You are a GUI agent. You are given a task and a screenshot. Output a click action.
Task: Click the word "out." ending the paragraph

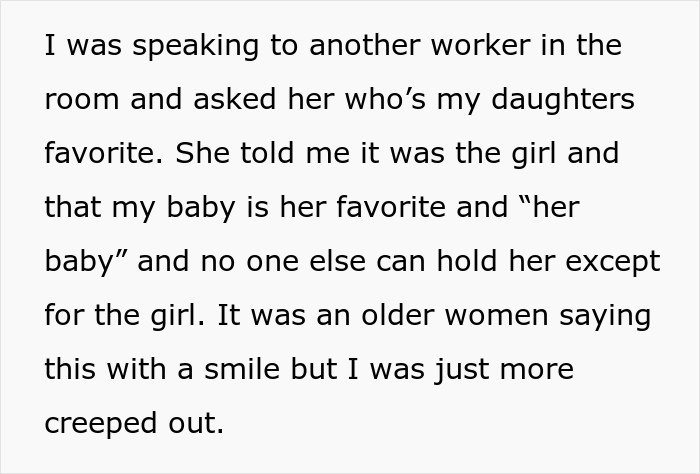point(194,424)
